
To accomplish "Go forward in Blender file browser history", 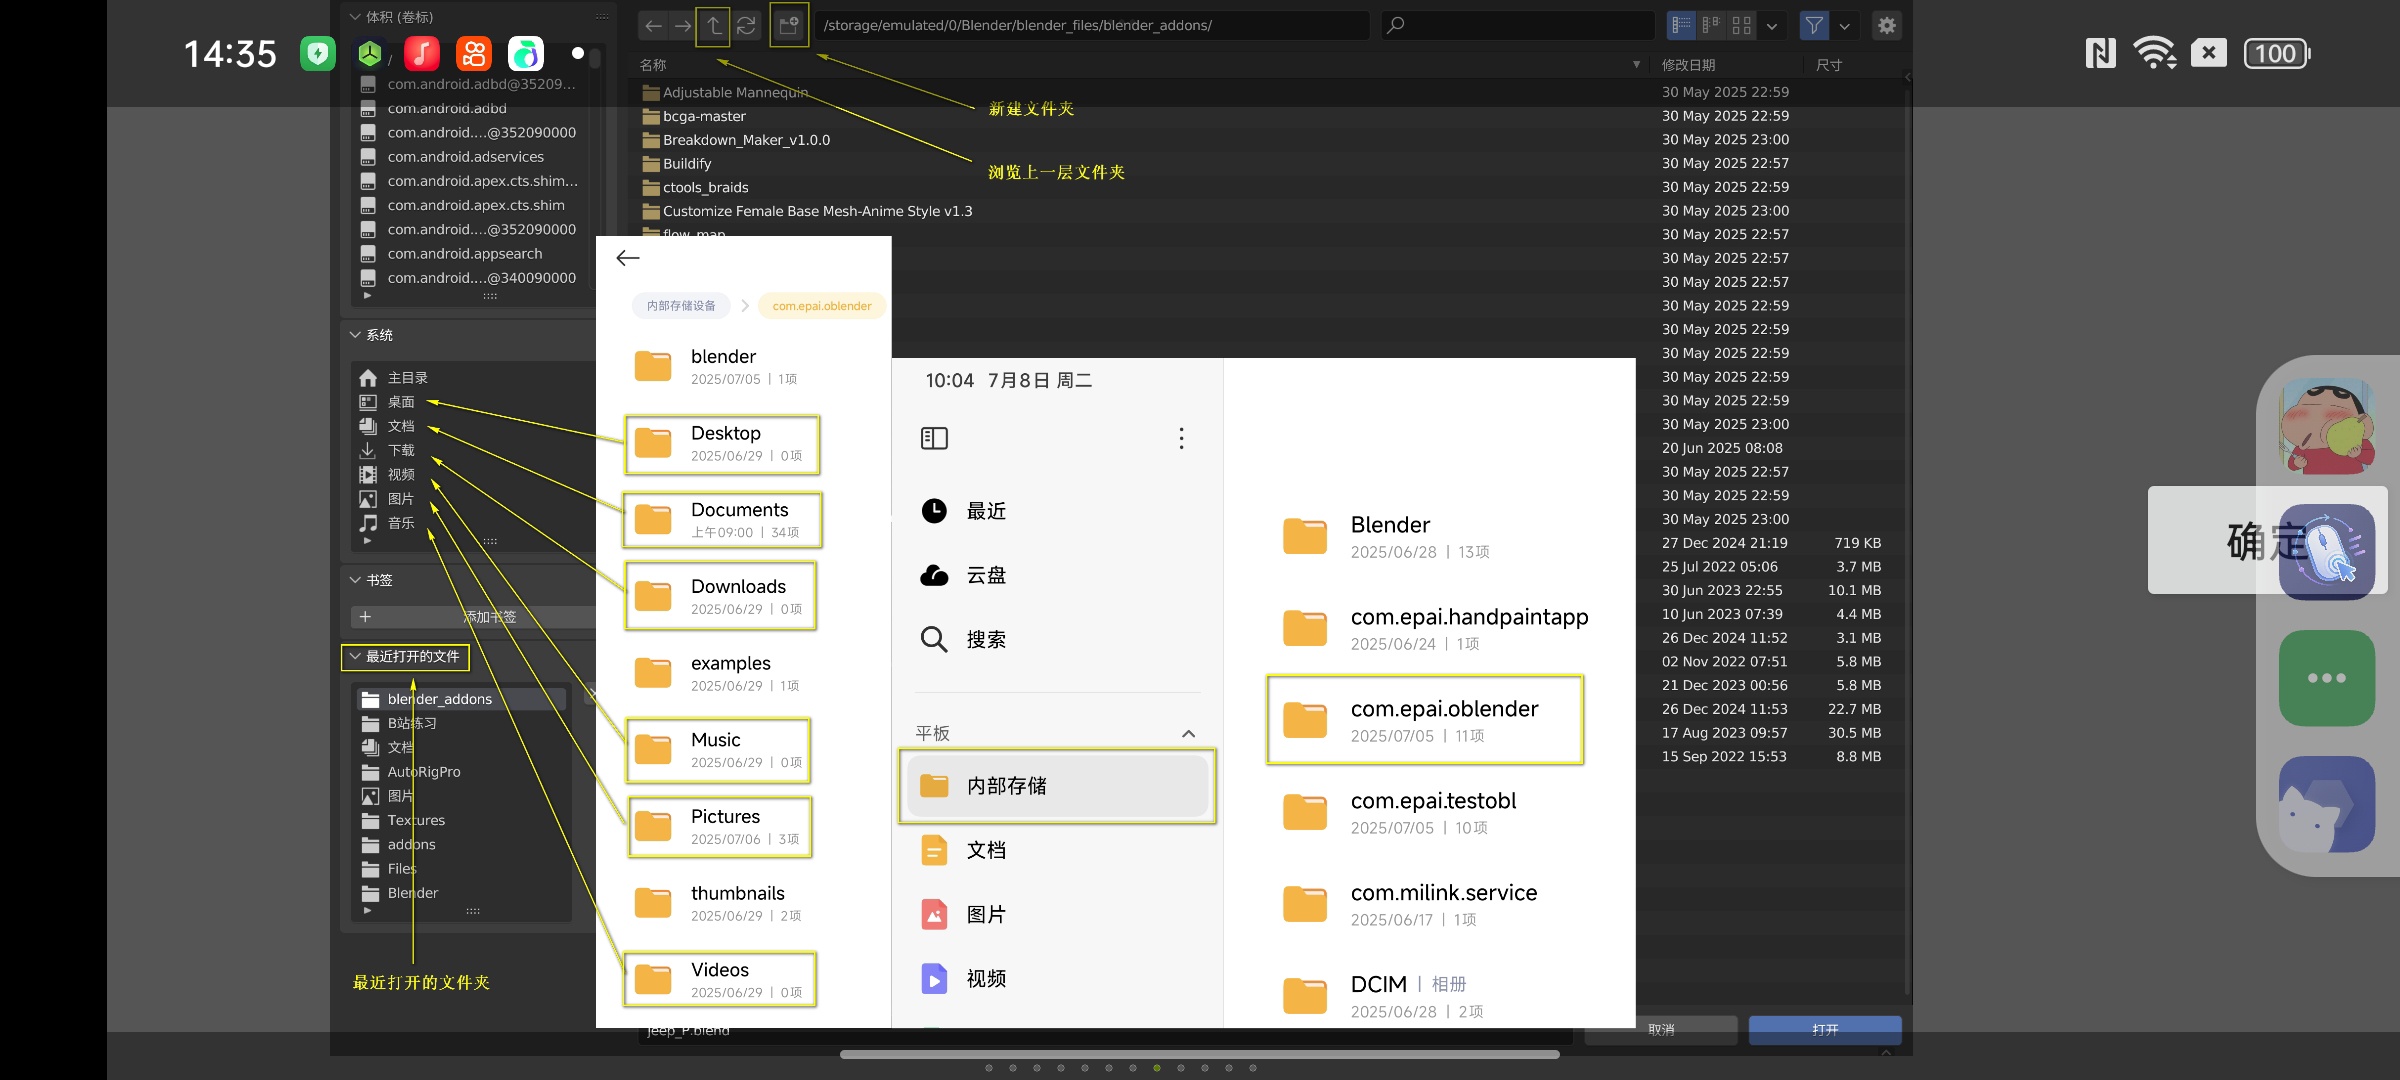I will (x=683, y=26).
